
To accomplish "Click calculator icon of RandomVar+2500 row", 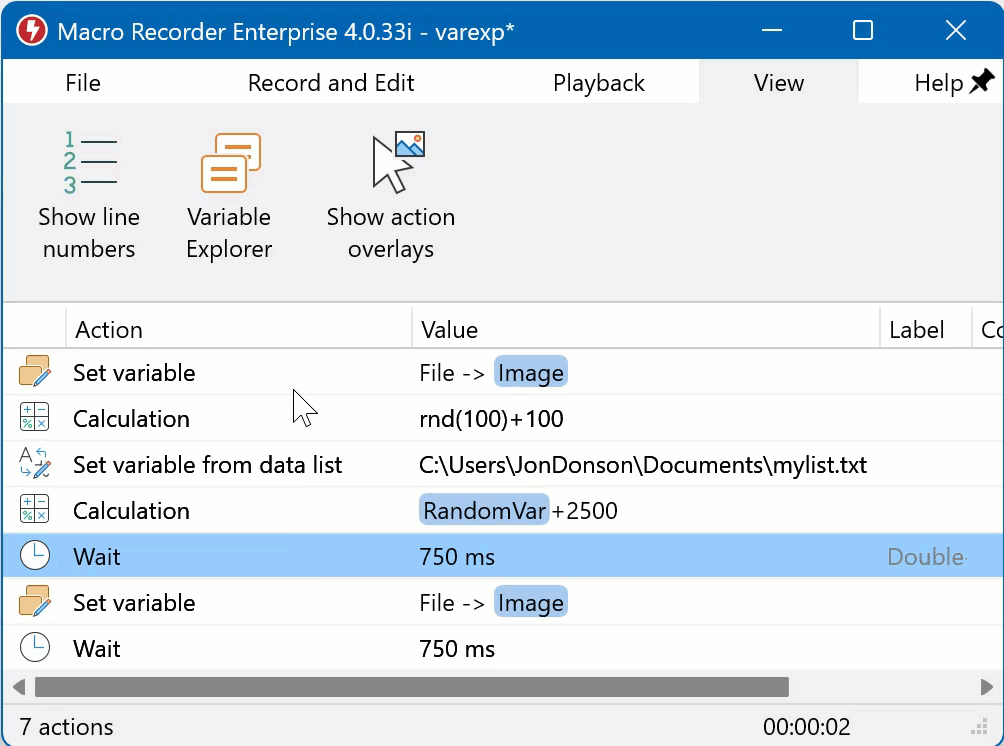I will coord(35,511).
